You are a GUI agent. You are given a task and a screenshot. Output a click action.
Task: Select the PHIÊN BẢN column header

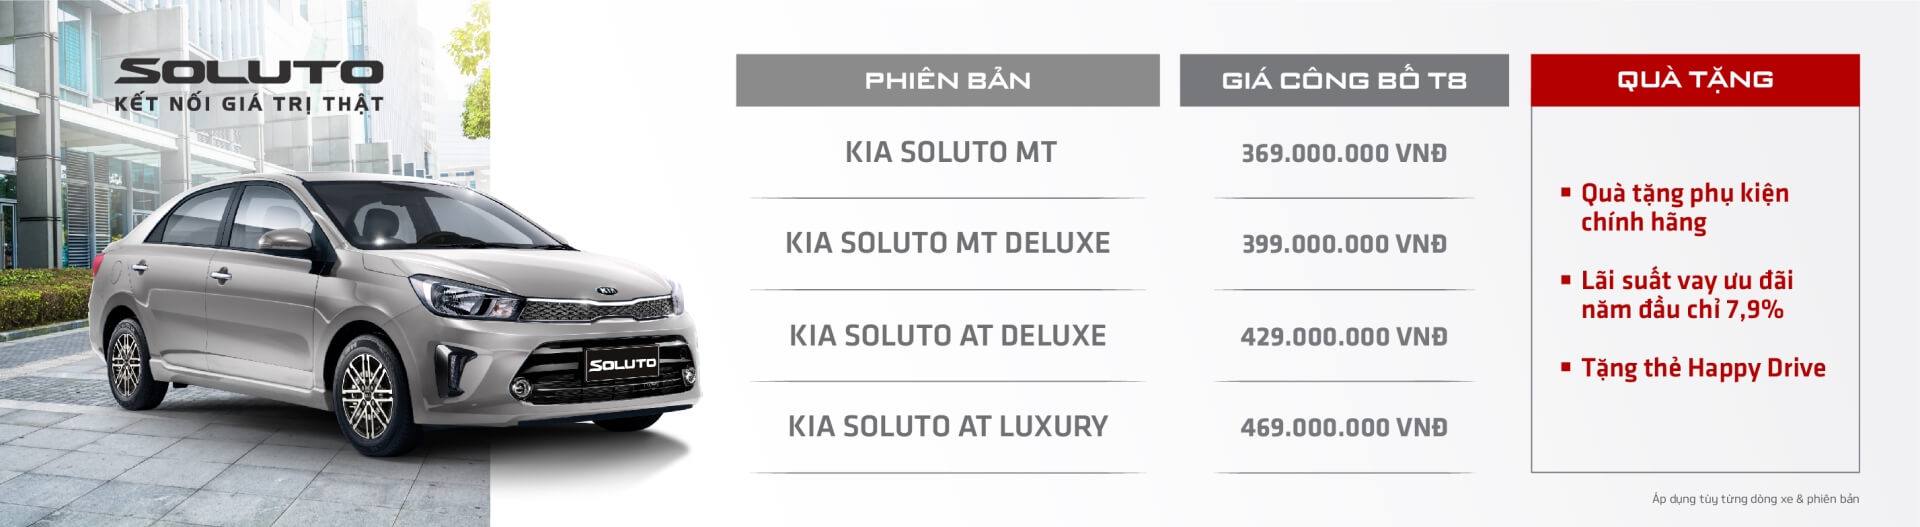tap(947, 80)
